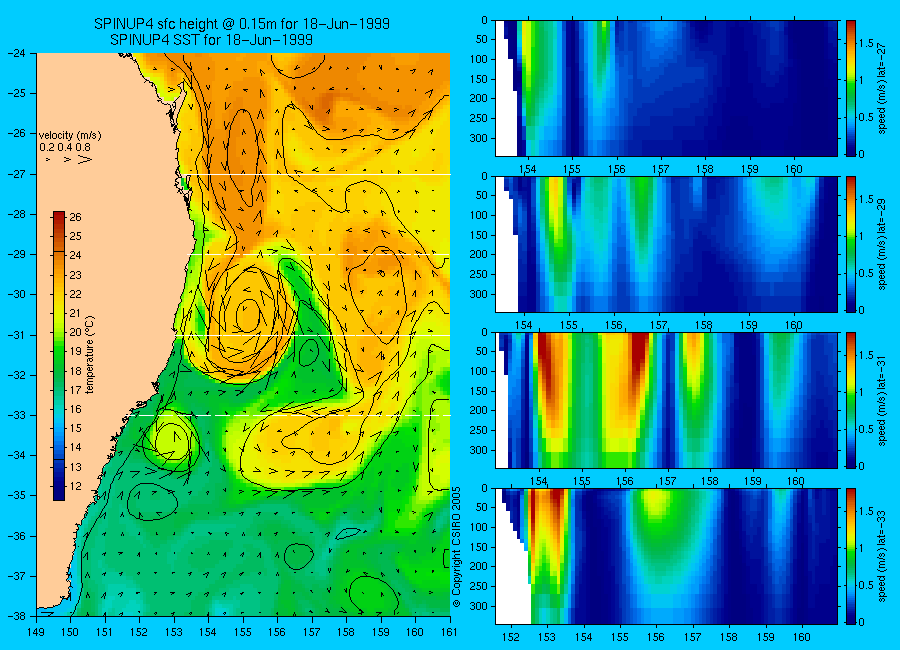
Task: Click the 'speed (m/s) lat=-29' label
Action: coord(883,244)
